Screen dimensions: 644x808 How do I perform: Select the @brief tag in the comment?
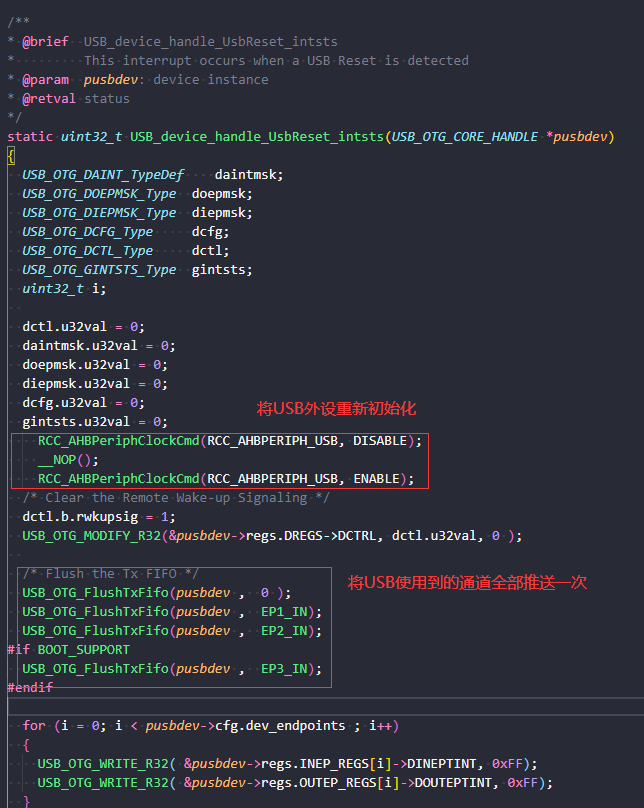tap(45, 42)
